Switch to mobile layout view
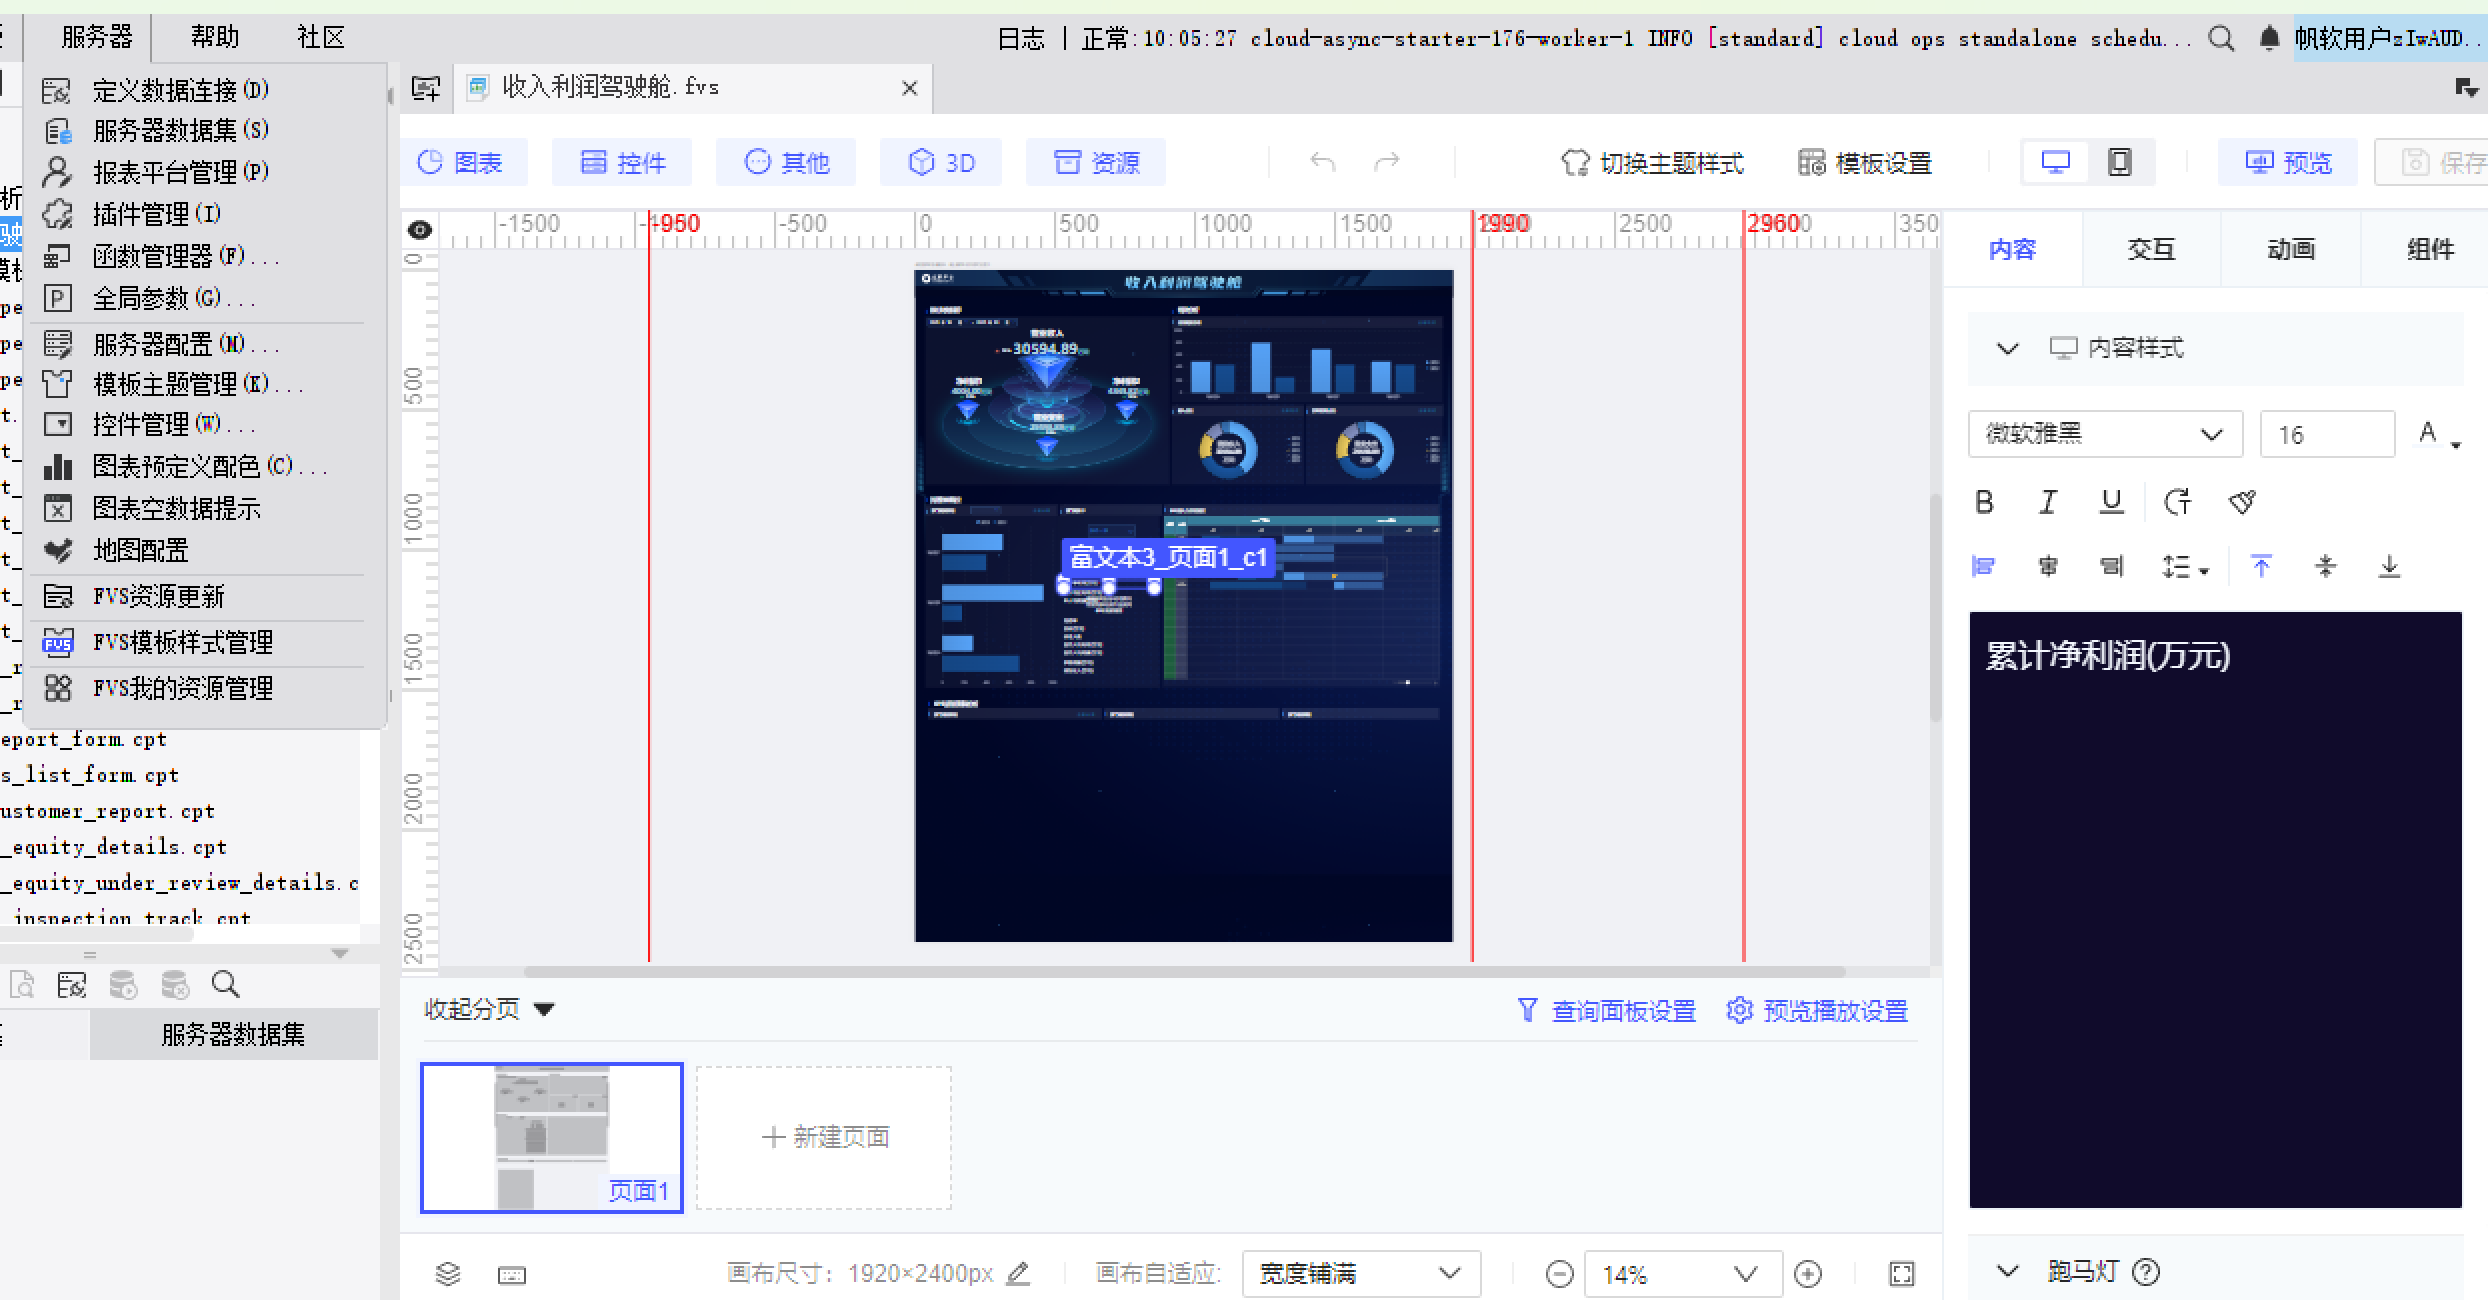The height and width of the screenshot is (1300, 2488). click(x=2119, y=162)
